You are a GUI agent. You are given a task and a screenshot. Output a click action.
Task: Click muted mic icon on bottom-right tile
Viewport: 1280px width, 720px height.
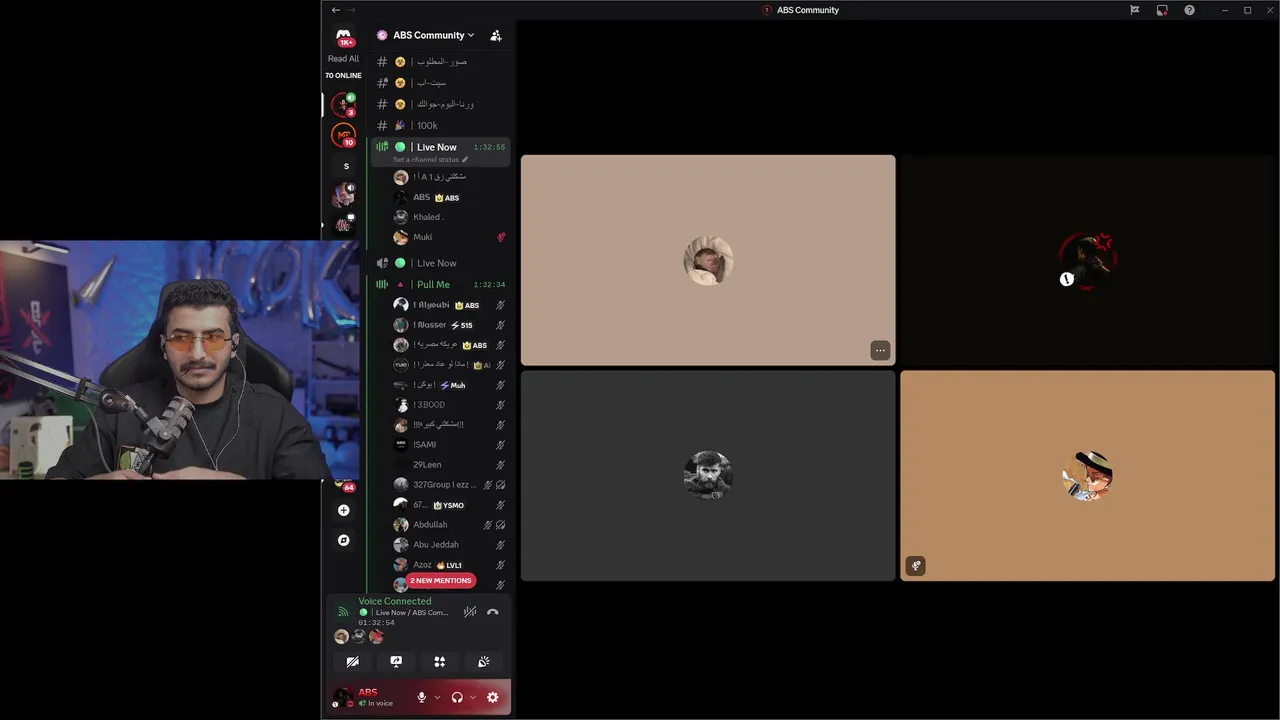916,566
